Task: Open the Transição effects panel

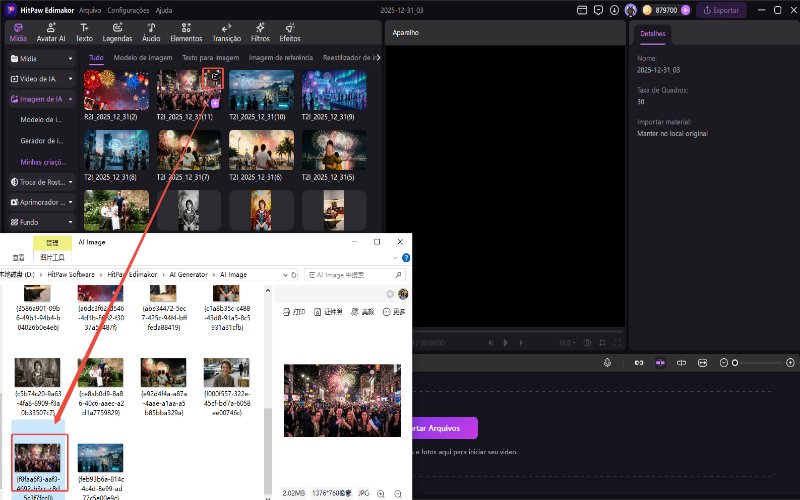Action: point(227,32)
